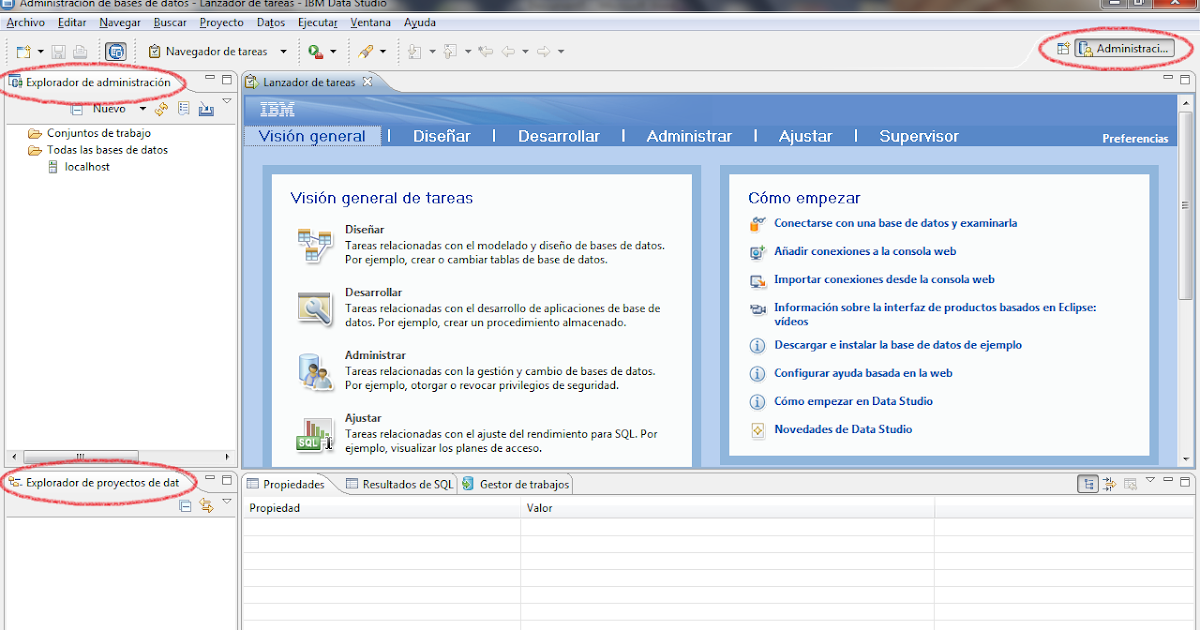Open the Ayuda menu

(420, 22)
